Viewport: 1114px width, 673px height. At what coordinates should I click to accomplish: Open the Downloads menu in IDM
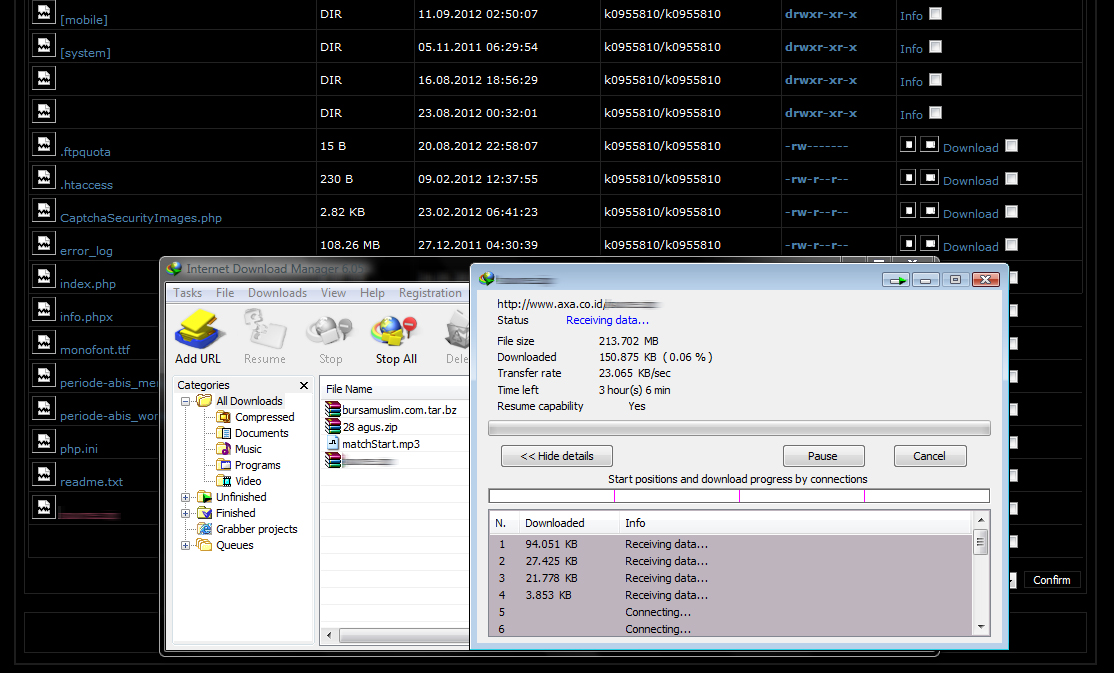(x=278, y=293)
